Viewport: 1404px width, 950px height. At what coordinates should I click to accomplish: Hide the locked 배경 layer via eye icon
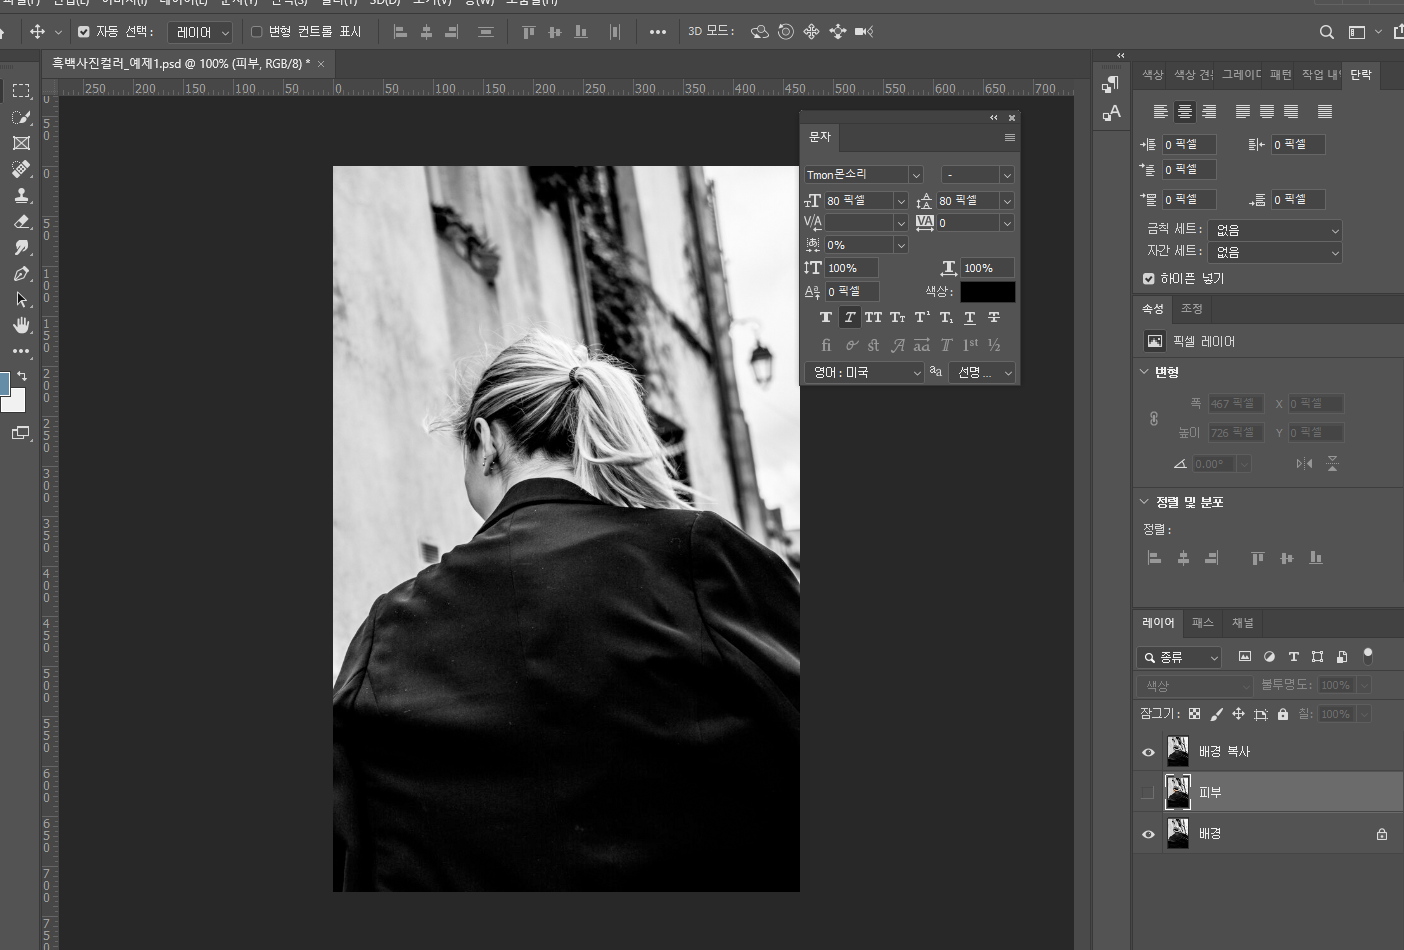pos(1148,834)
